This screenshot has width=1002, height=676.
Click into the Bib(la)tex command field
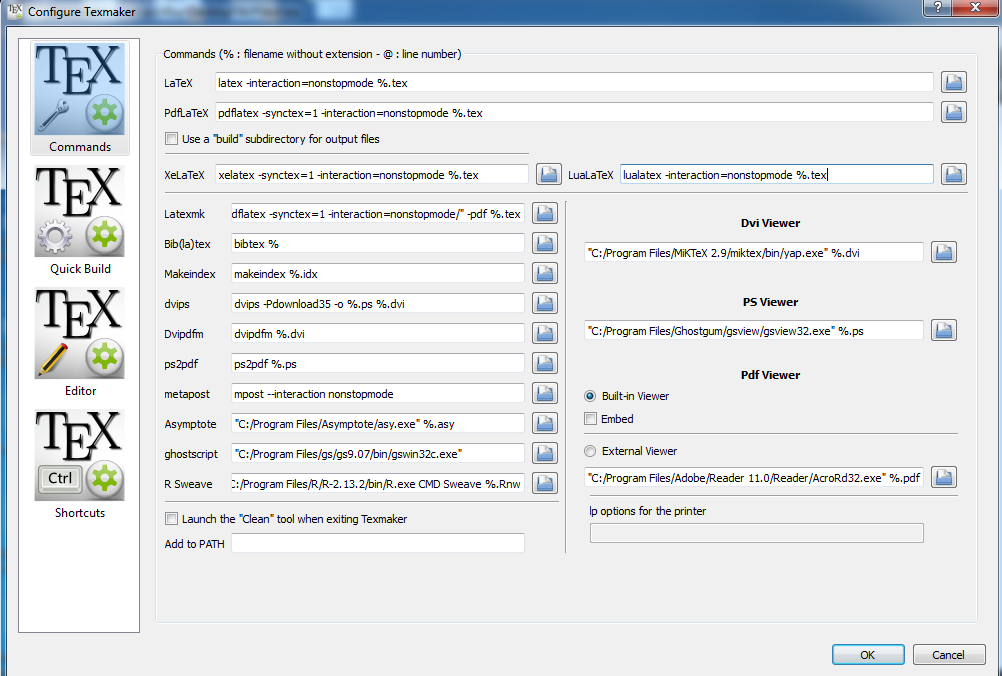click(378, 243)
